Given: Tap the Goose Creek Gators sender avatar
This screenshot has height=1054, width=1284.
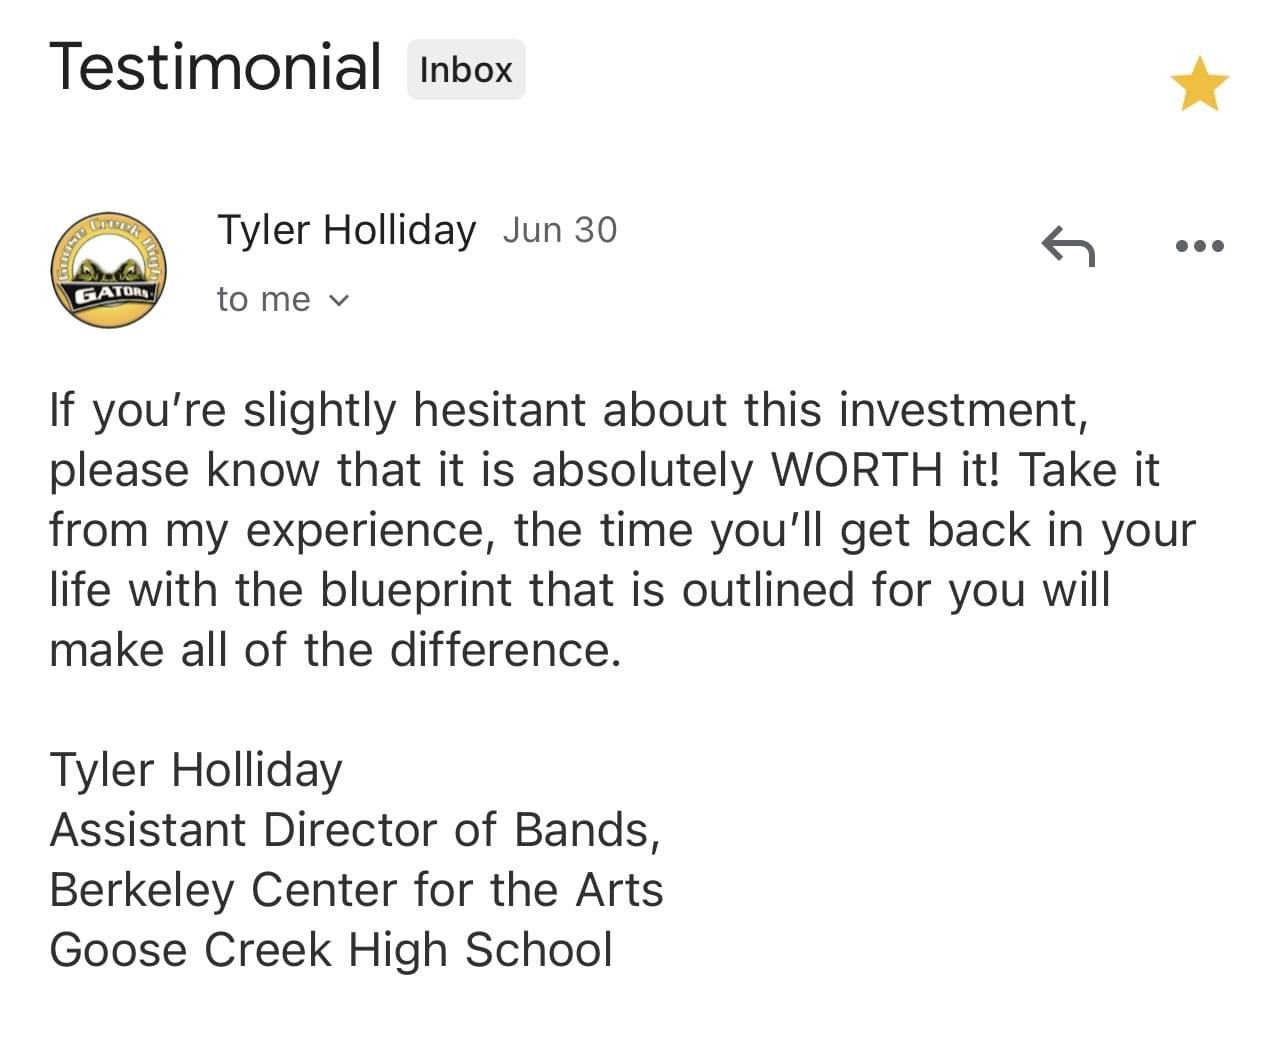Looking at the screenshot, I should pyautogui.click(x=108, y=270).
